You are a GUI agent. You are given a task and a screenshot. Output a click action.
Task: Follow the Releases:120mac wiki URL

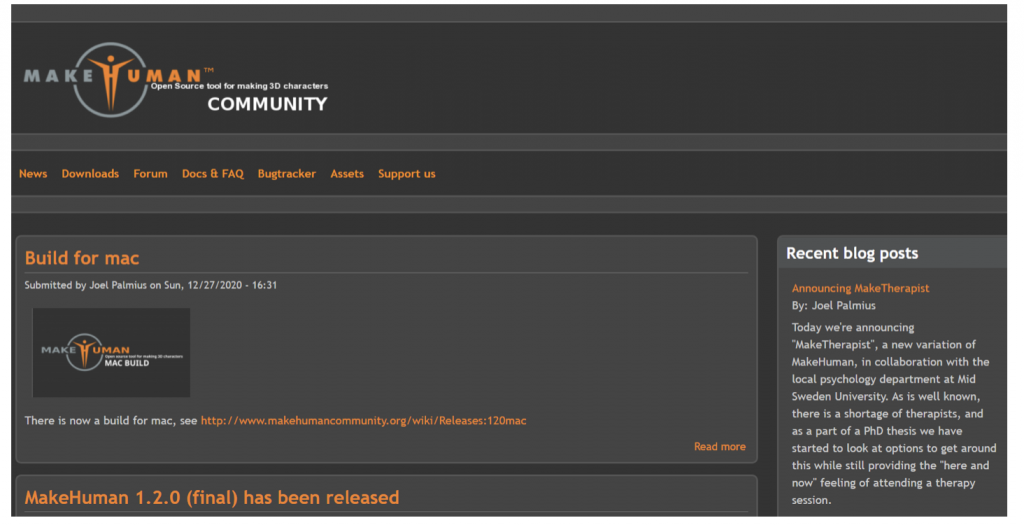363,421
